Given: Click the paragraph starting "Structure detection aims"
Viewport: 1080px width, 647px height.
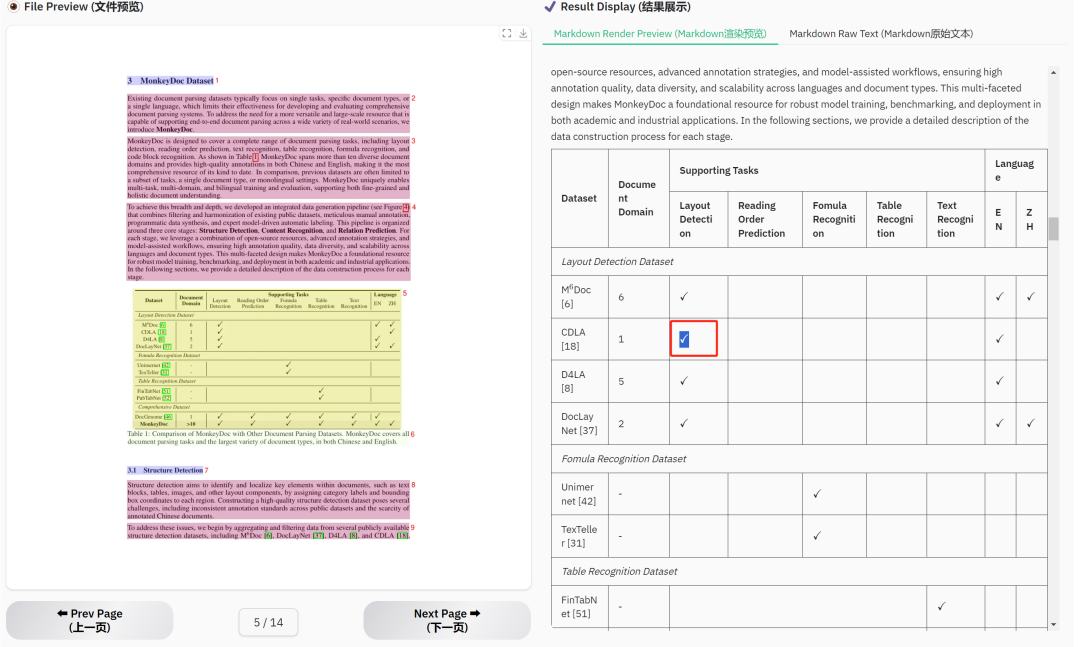Looking at the screenshot, I should pyautogui.click(x=269, y=500).
